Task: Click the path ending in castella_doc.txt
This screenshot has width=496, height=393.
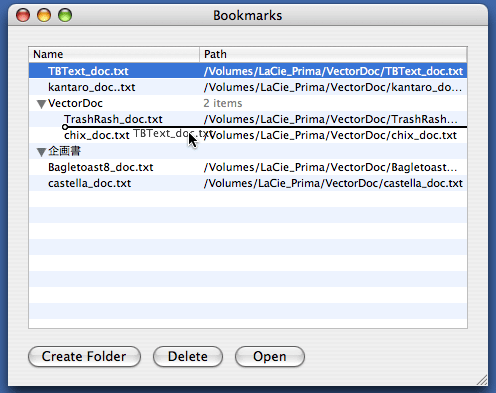Action: pos(333,183)
